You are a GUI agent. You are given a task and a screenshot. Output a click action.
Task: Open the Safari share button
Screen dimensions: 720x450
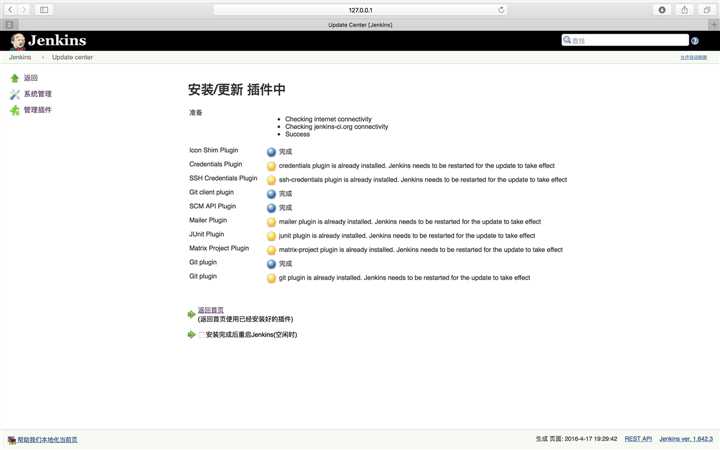coord(684,10)
